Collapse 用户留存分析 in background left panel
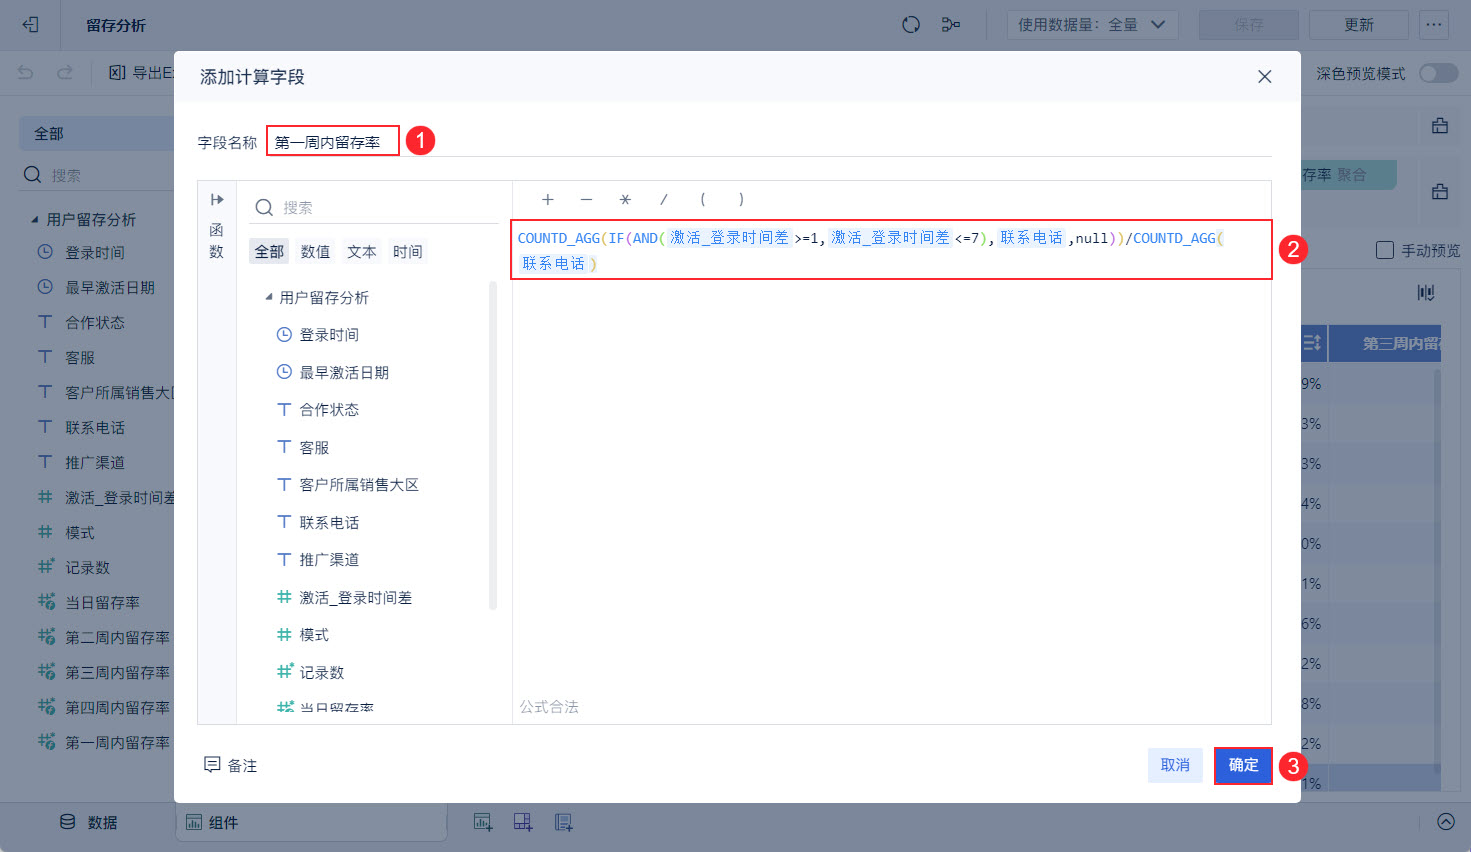The image size is (1471, 852). 35,219
